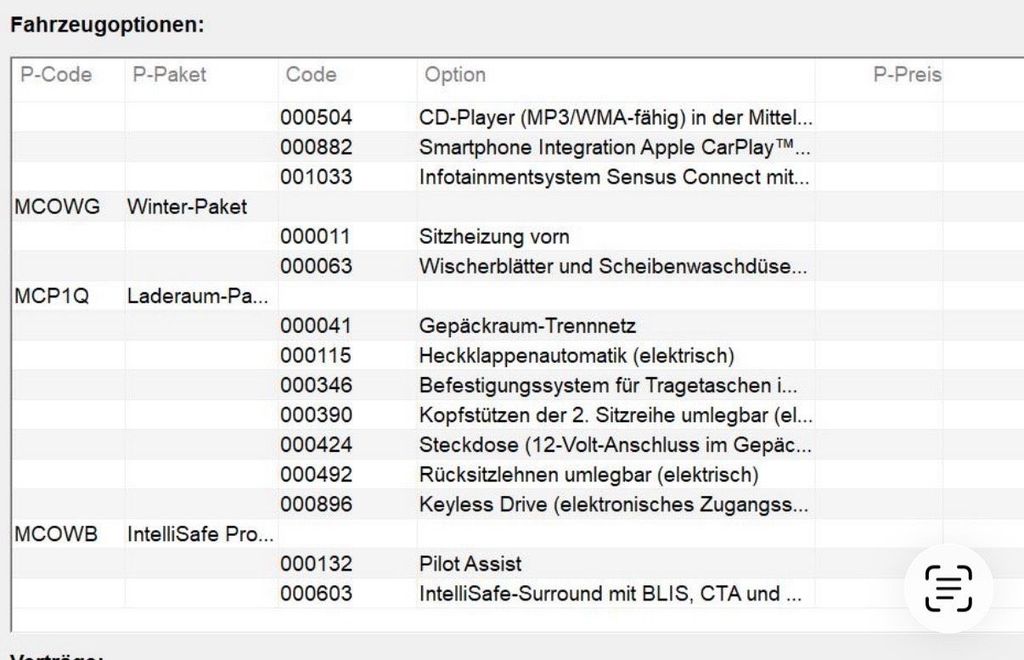
Task: Select Infotainmentsystem Sensus Connect row
Action: pos(517,177)
